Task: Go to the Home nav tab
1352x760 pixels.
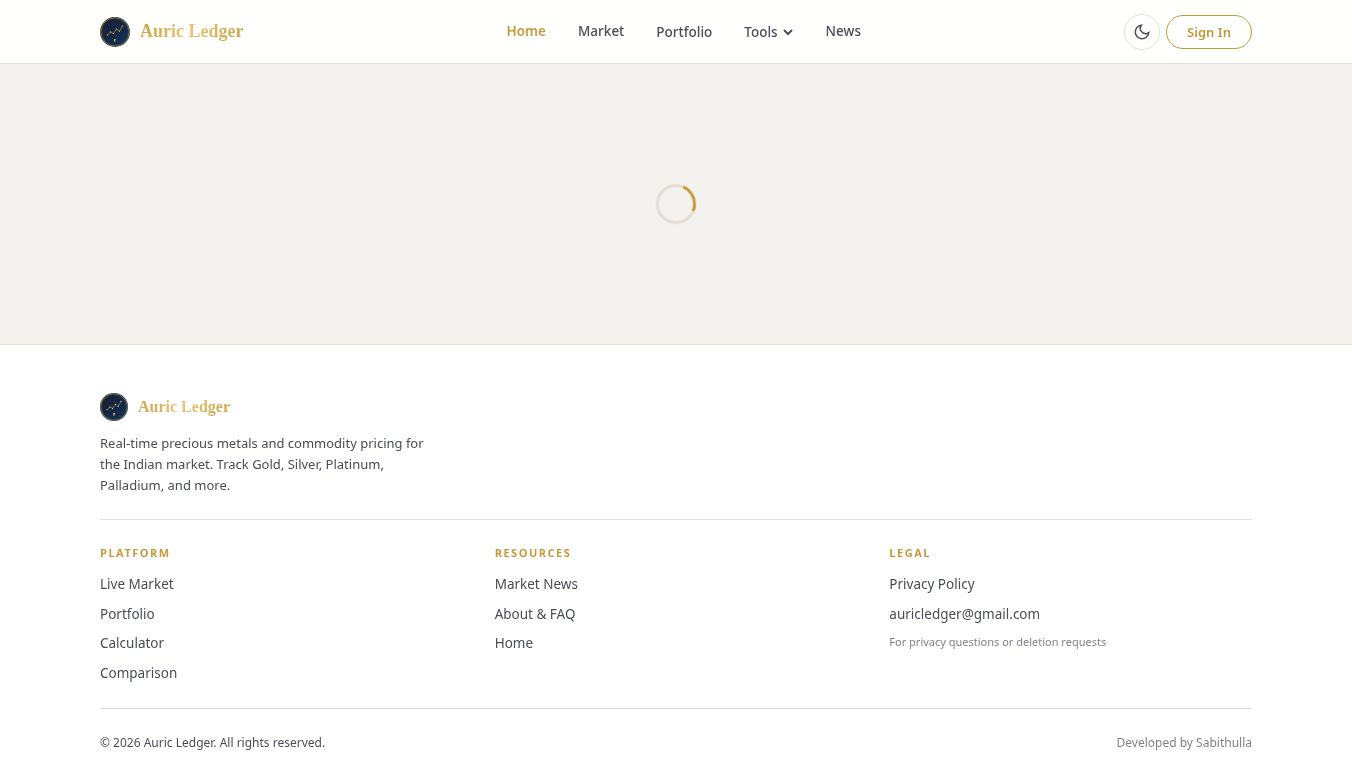Action: pos(526,31)
